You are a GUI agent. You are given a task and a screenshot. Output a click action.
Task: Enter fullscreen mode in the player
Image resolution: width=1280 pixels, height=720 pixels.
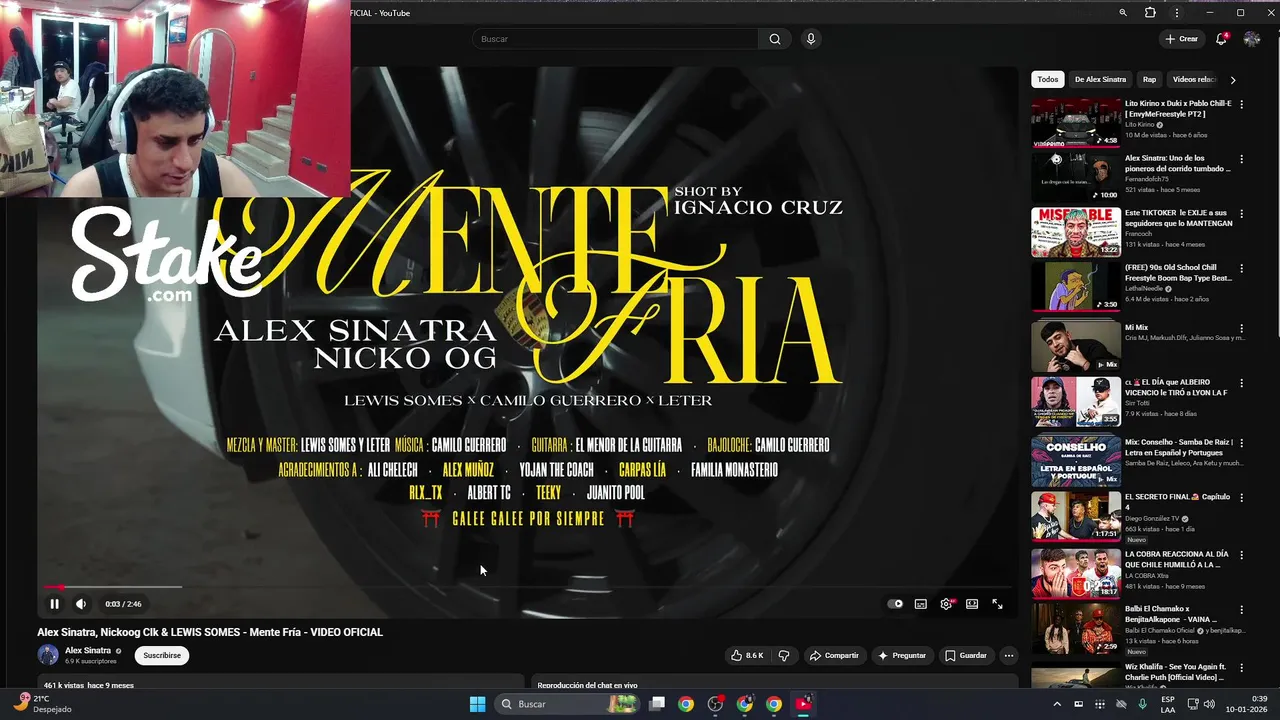(x=997, y=604)
